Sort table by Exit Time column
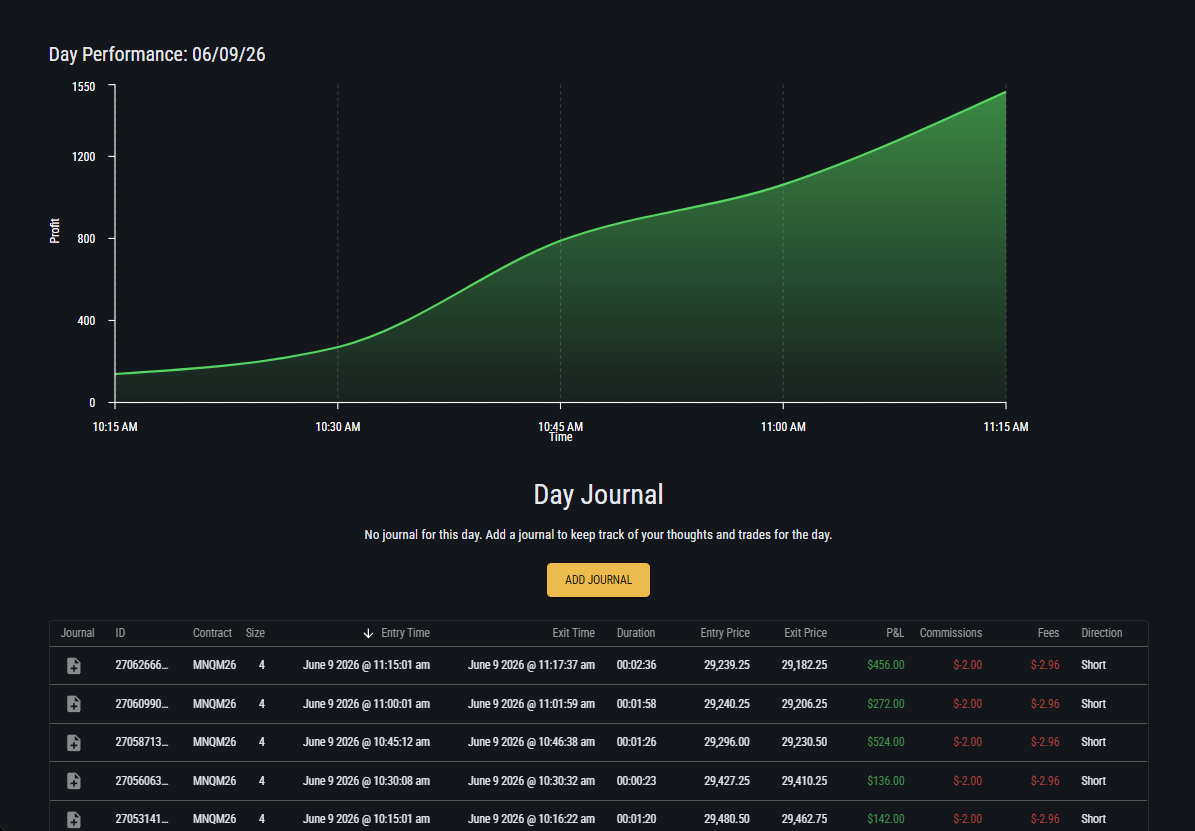 coord(573,633)
